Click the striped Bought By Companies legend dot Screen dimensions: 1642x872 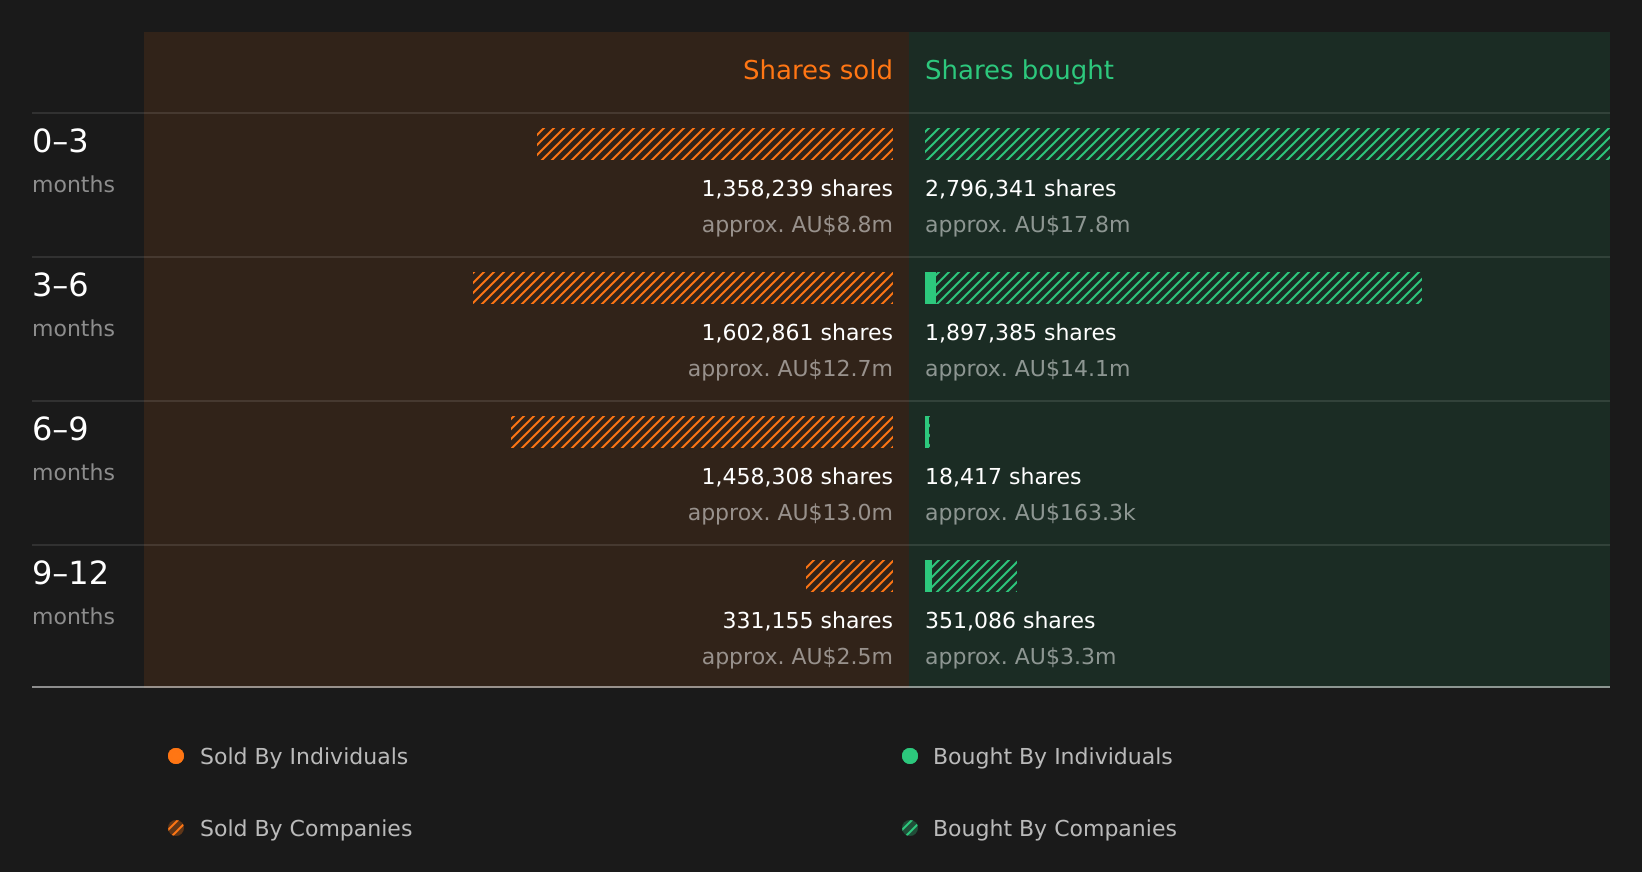click(x=910, y=828)
